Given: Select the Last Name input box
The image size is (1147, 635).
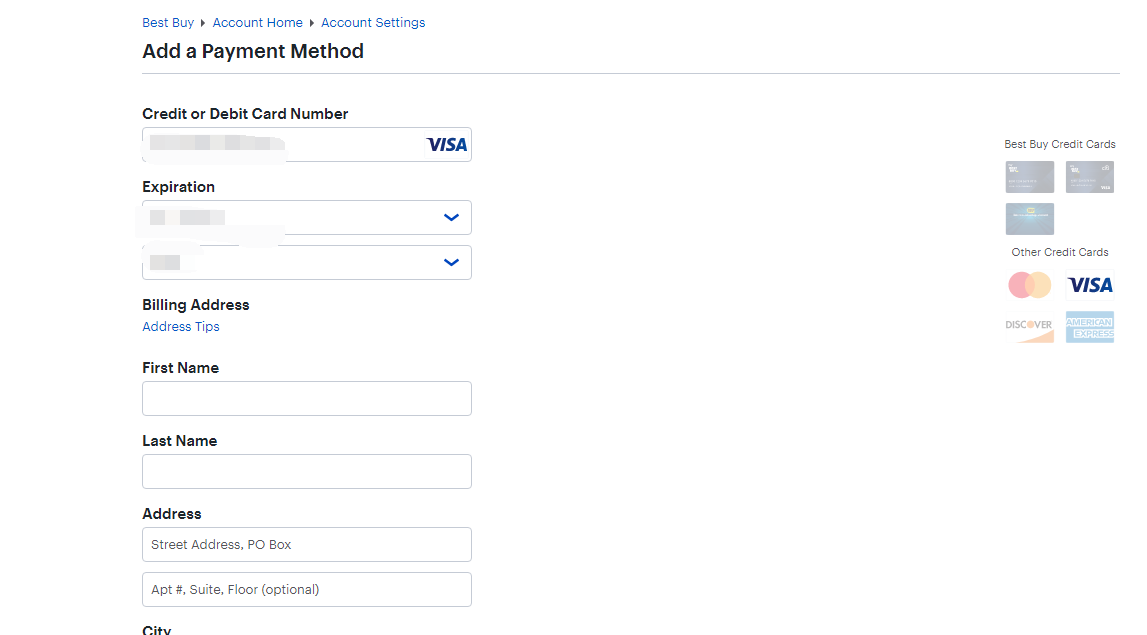Looking at the screenshot, I should [x=306, y=471].
